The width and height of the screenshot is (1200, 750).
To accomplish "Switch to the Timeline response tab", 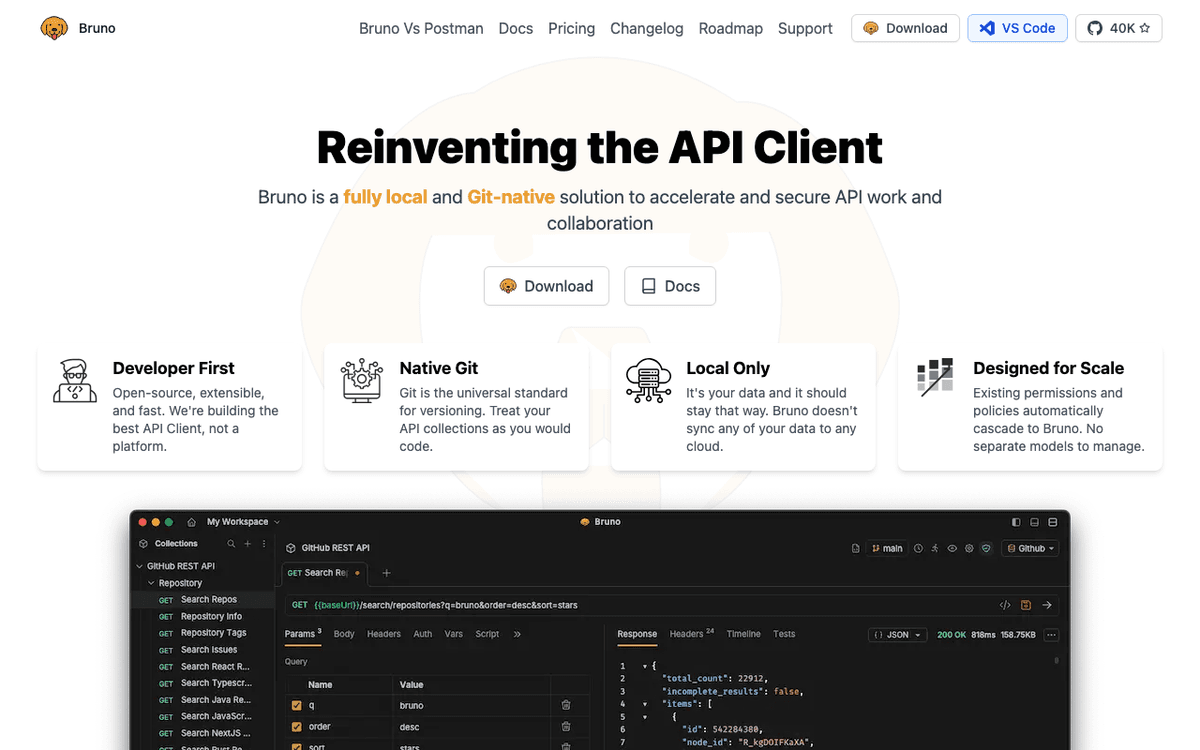I will click(743, 634).
